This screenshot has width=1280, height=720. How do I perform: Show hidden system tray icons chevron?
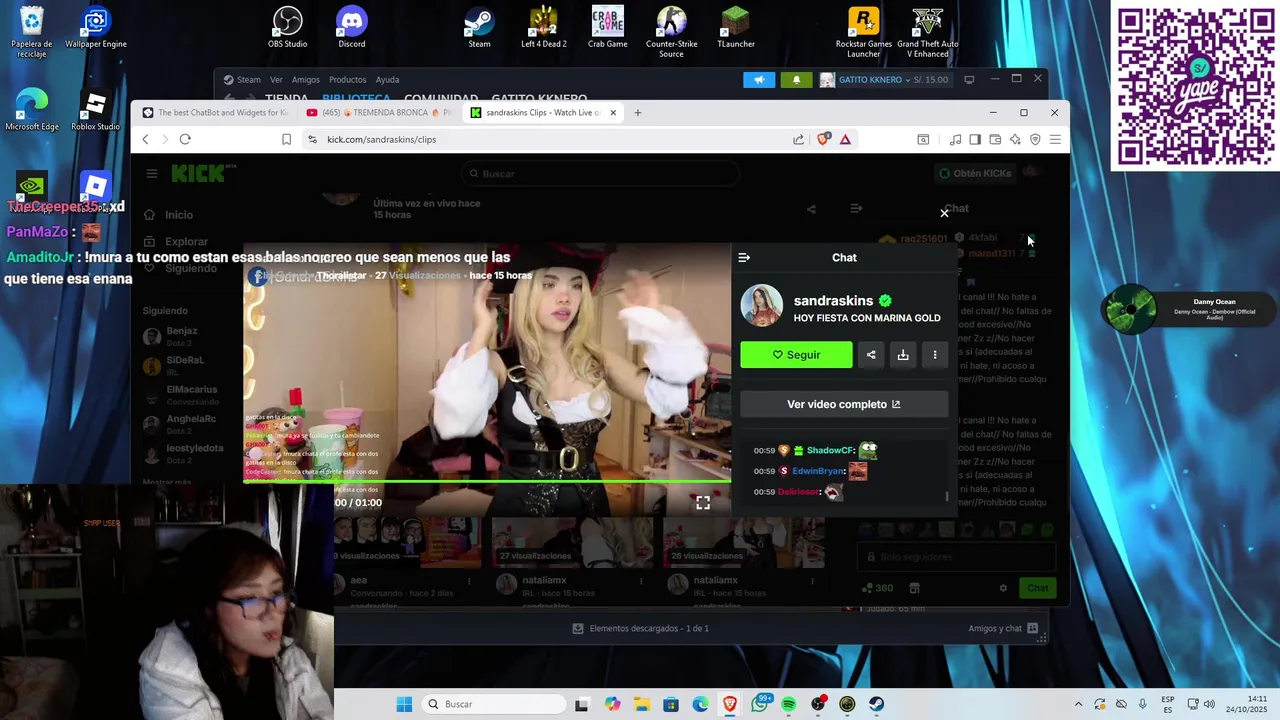point(1078,704)
